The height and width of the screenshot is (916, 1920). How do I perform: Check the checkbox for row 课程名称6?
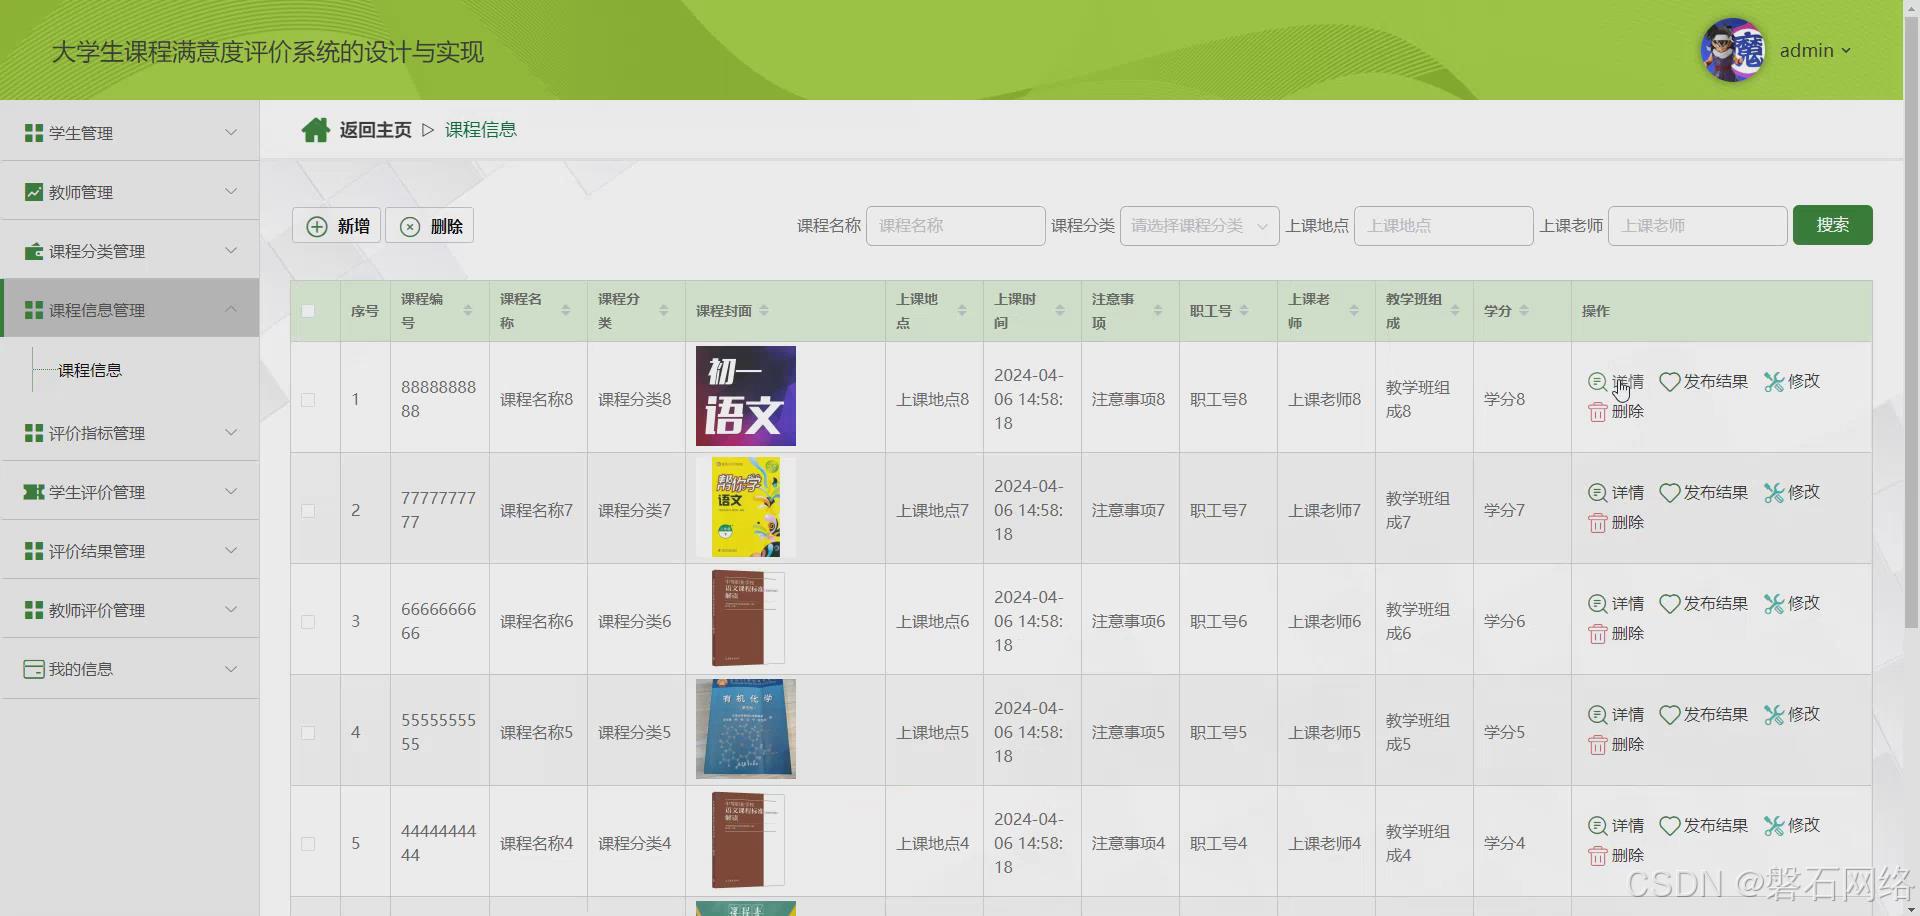(308, 622)
